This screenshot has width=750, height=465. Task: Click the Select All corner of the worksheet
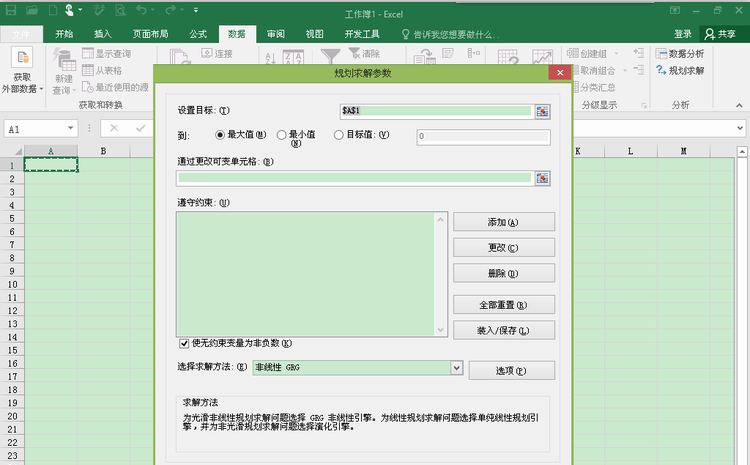(18, 151)
